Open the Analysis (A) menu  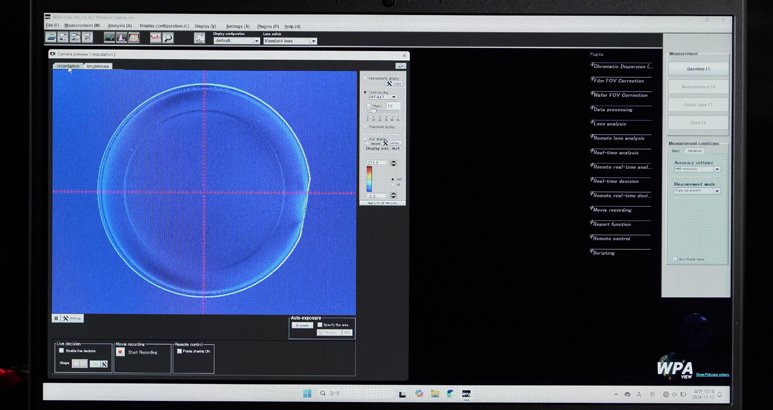click(x=120, y=26)
